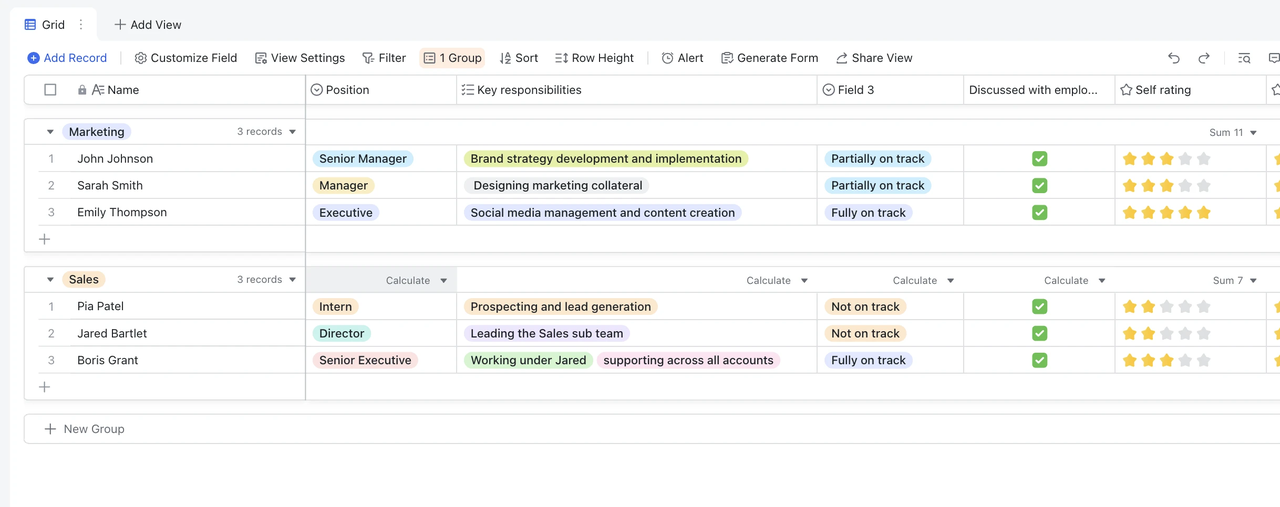Click 'supporting across all accounts' tag
The height and width of the screenshot is (507, 1280).
(x=688, y=361)
